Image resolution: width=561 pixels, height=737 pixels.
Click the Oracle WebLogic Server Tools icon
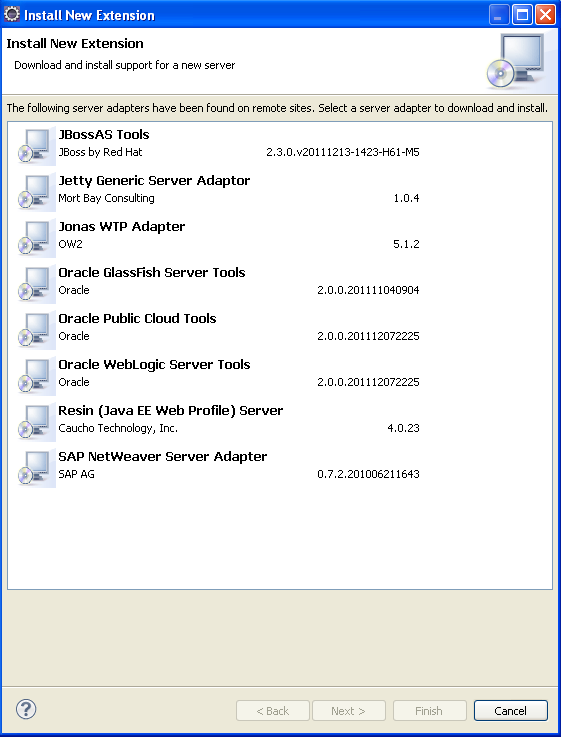tap(35, 376)
